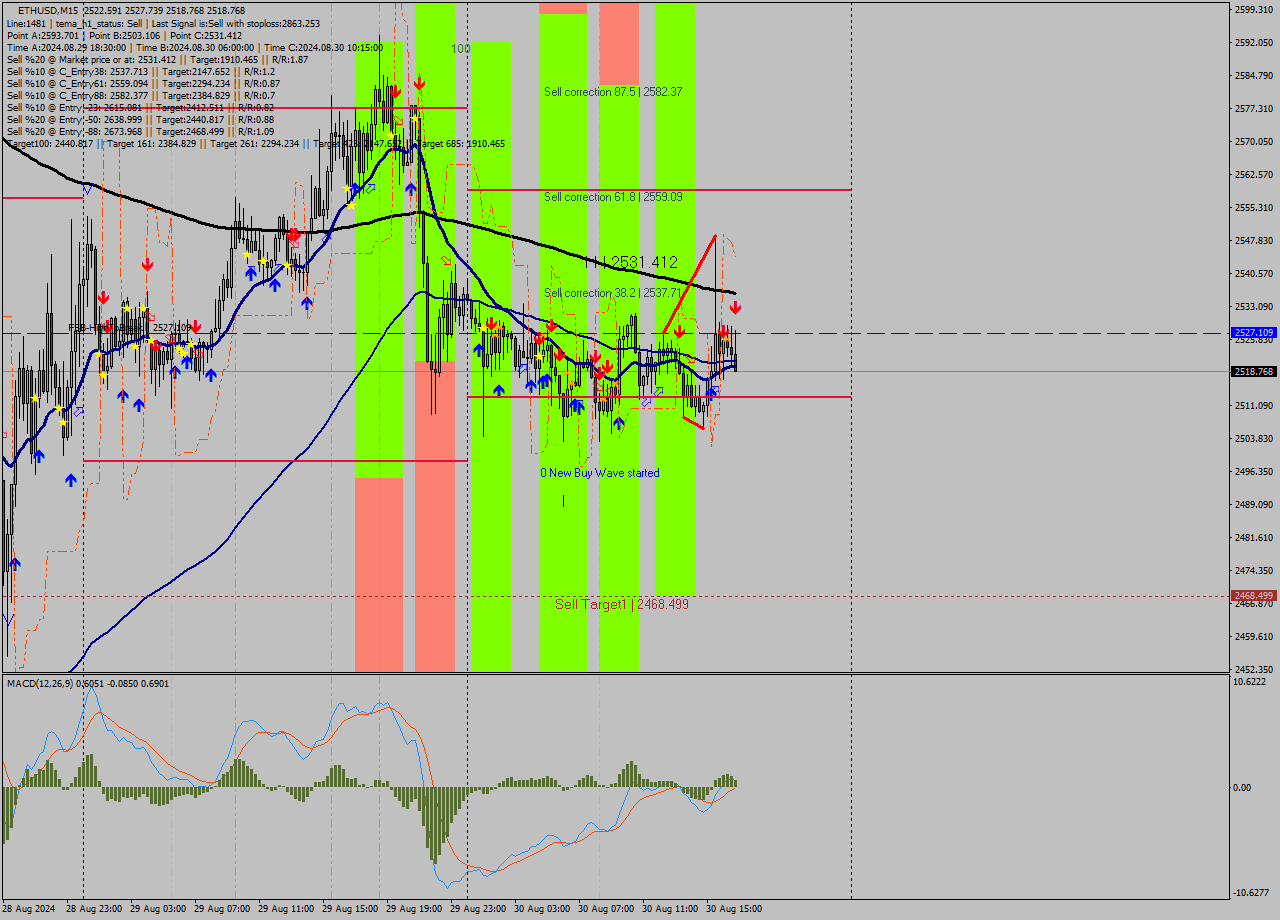Click the 'Sell Target1 | 2468.499' label
Screen dimensions: 1280x920
tap(622, 604)
